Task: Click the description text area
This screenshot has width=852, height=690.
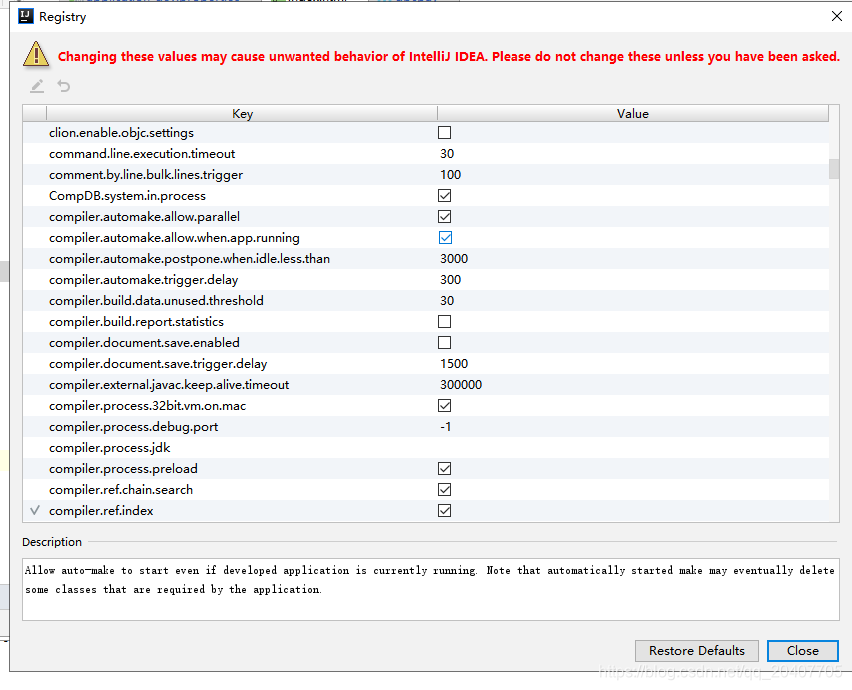Action: 430,589
